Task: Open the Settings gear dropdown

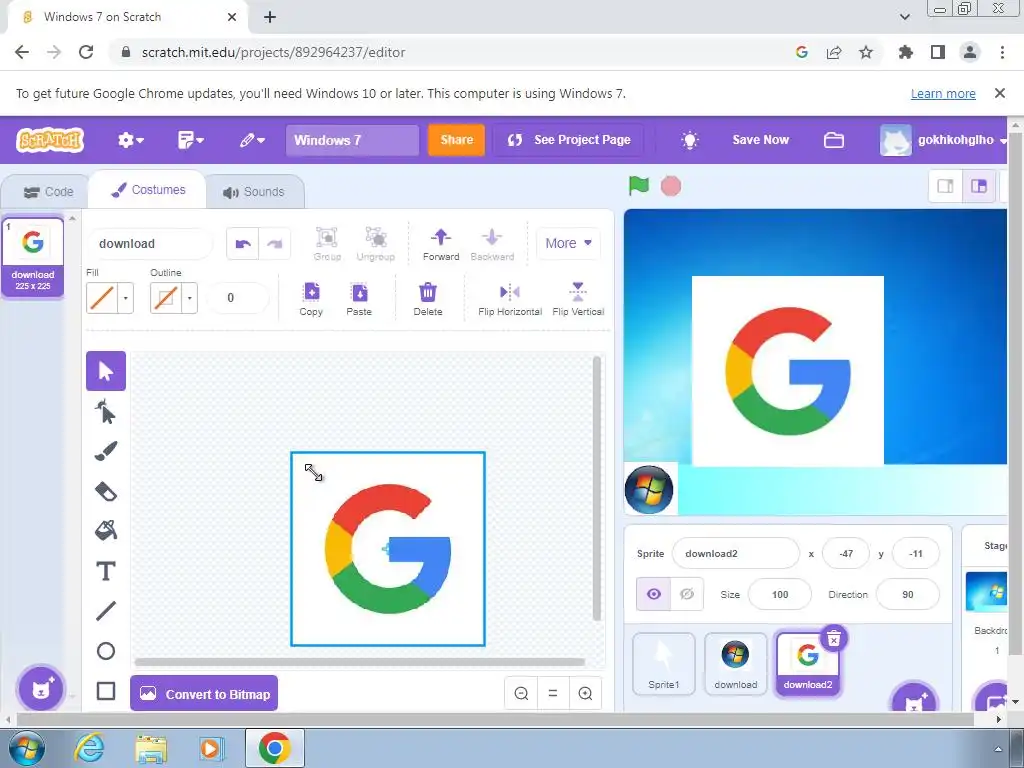Action: click(131, 140)
